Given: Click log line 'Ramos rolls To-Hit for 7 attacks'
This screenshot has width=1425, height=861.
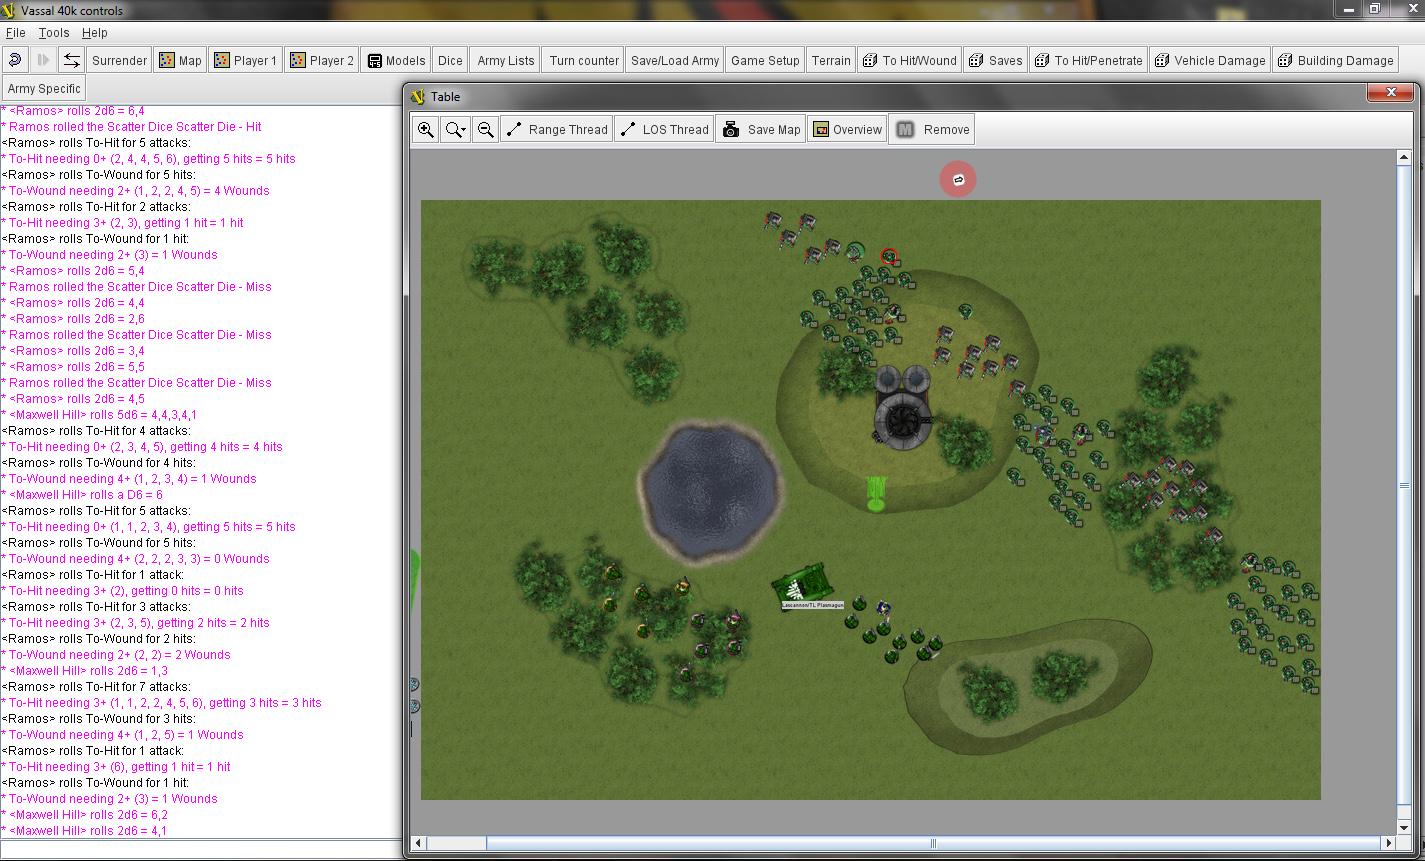Looking at the screenshot, I should coord(96,686).
